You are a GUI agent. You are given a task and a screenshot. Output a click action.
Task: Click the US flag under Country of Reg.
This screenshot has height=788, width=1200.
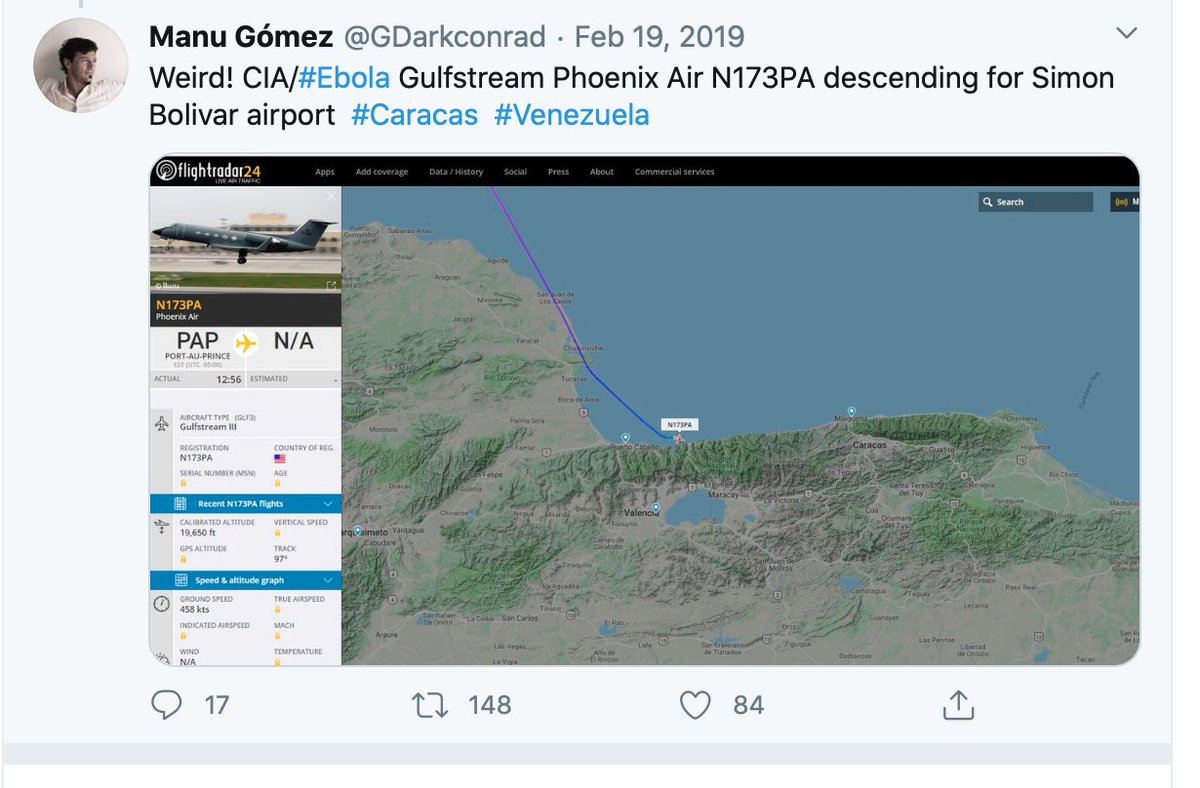[x=279, y=458]
